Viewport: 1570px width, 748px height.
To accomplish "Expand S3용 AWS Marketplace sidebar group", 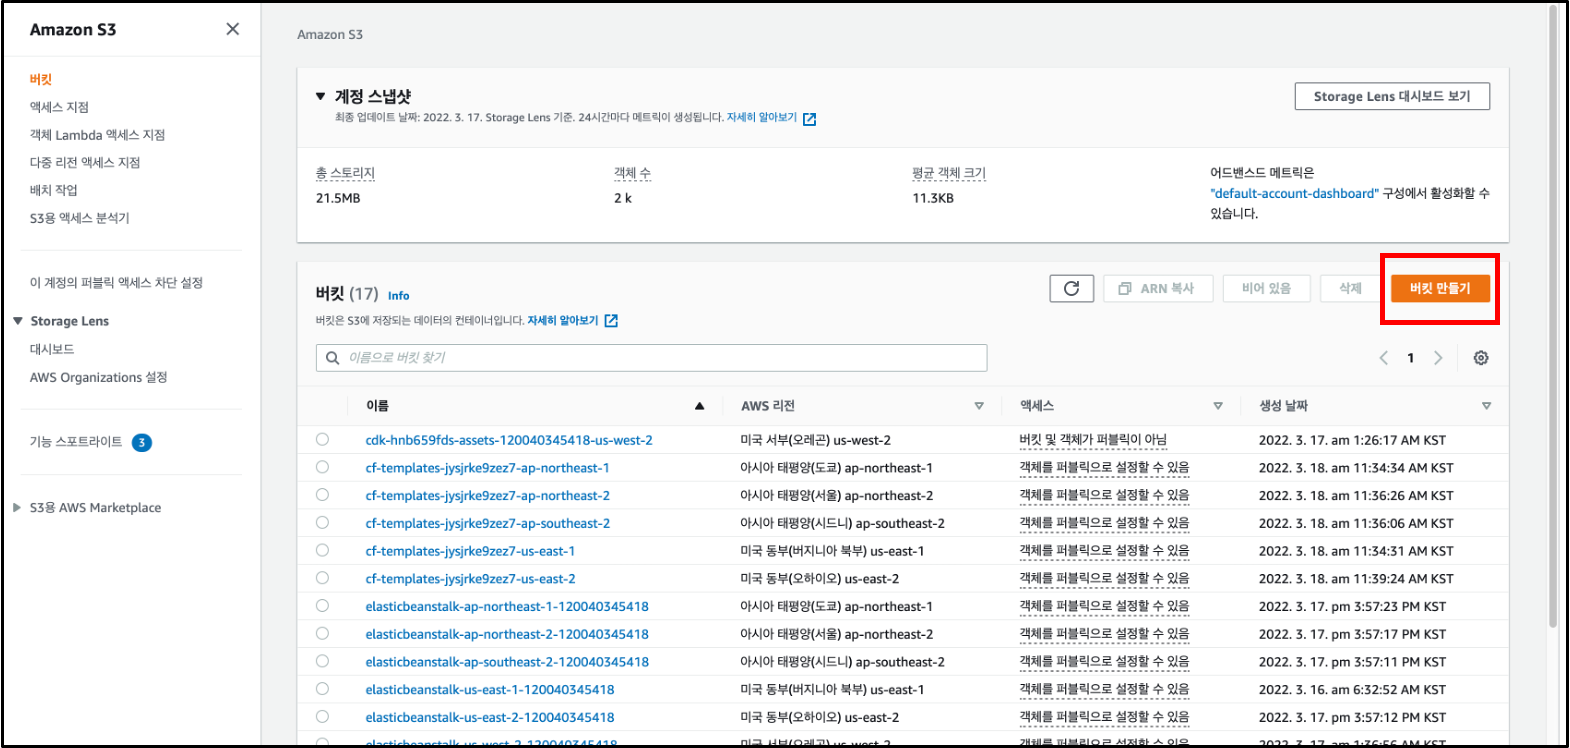I will pyautogui.click(x=17, y=508).
